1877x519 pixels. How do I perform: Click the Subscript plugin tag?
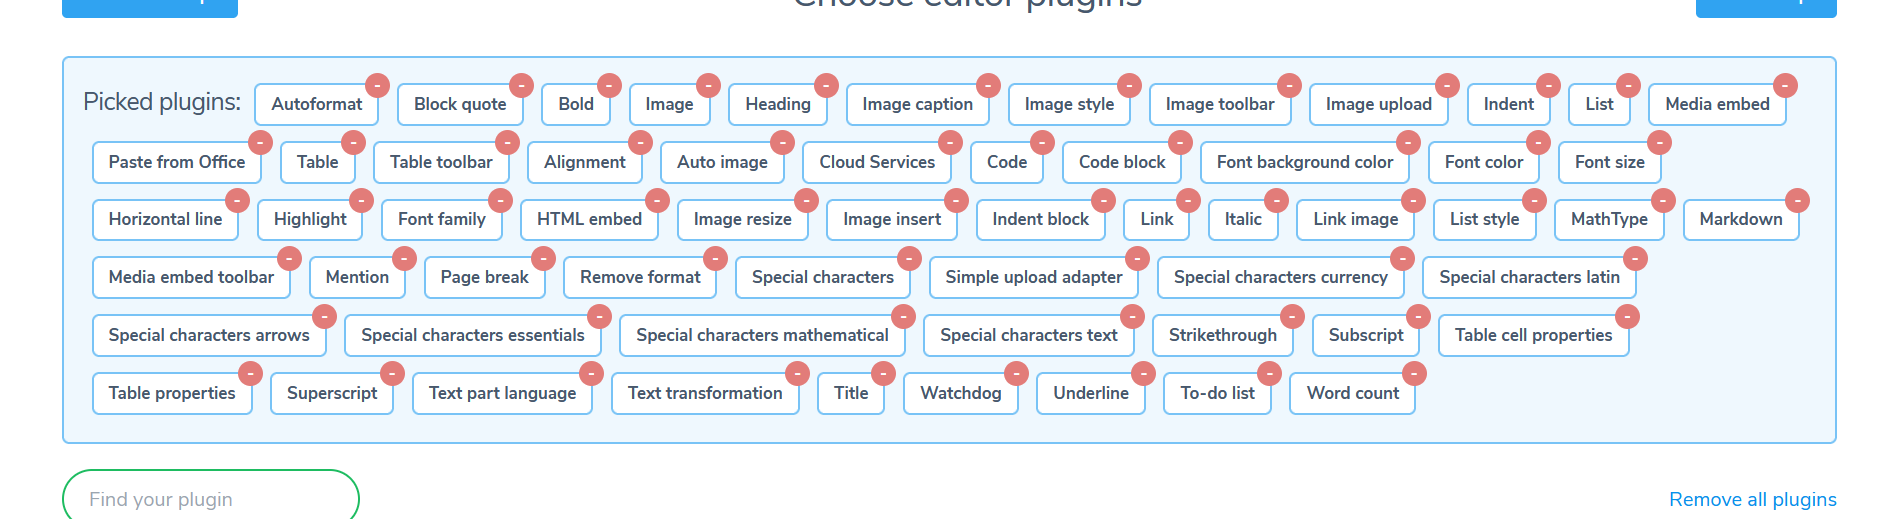point(1366,335)
